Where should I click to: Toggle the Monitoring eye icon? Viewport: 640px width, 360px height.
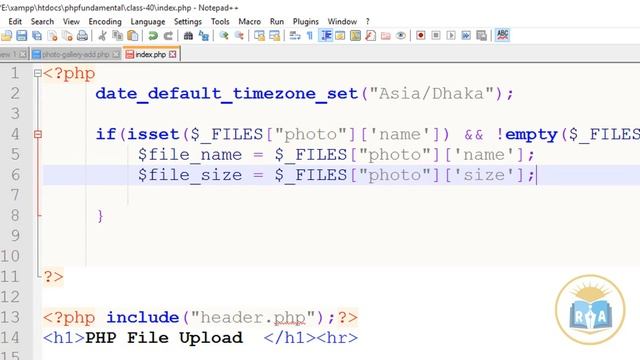click(401, 36)
